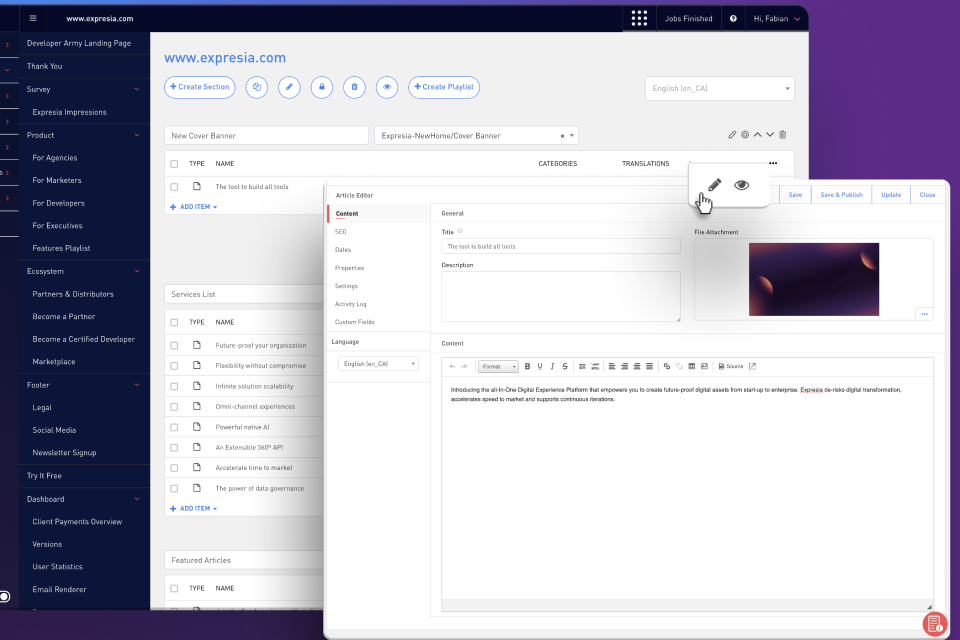This screenshot has height=640, width=960.
Task: Align text left in the content editor
Action: tap(612, 366)
